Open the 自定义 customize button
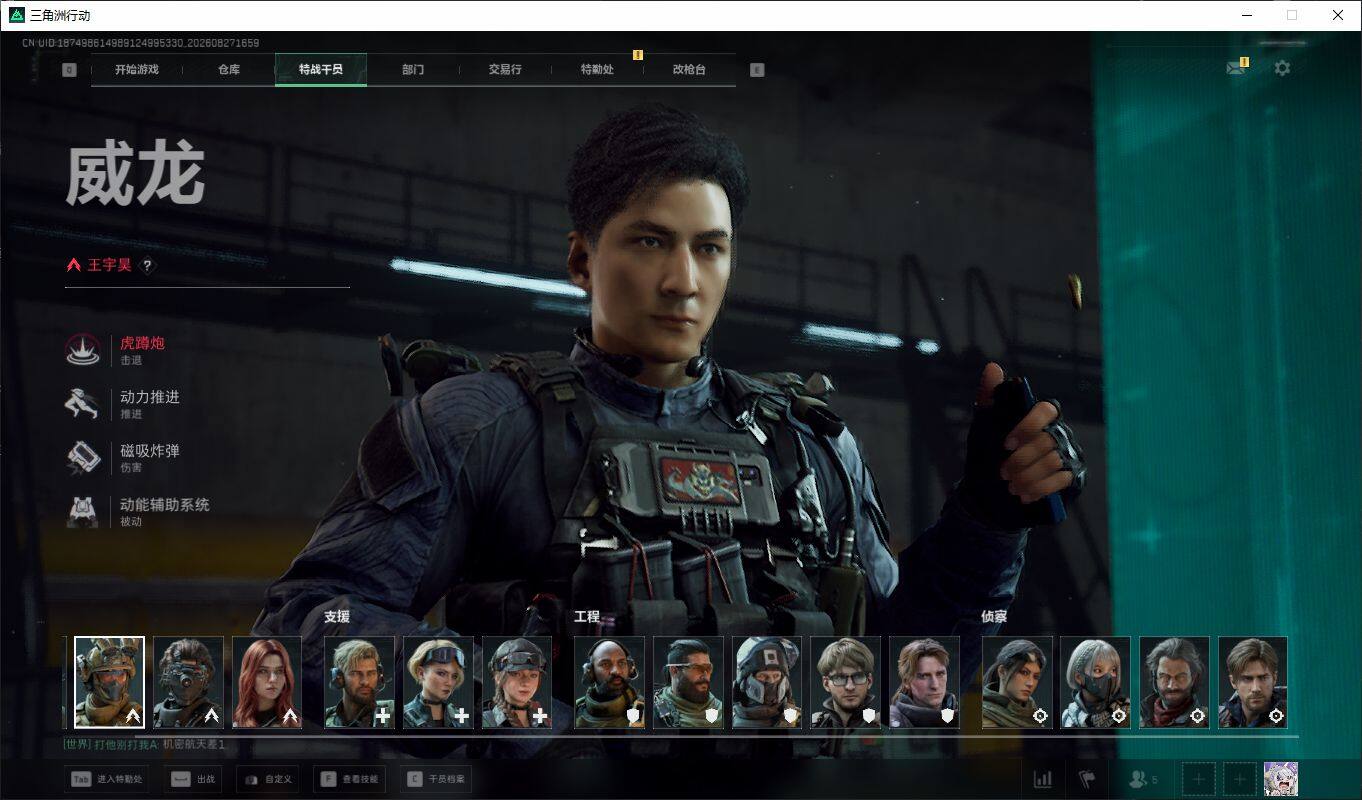1362x800 pixels. coord(268,779)
